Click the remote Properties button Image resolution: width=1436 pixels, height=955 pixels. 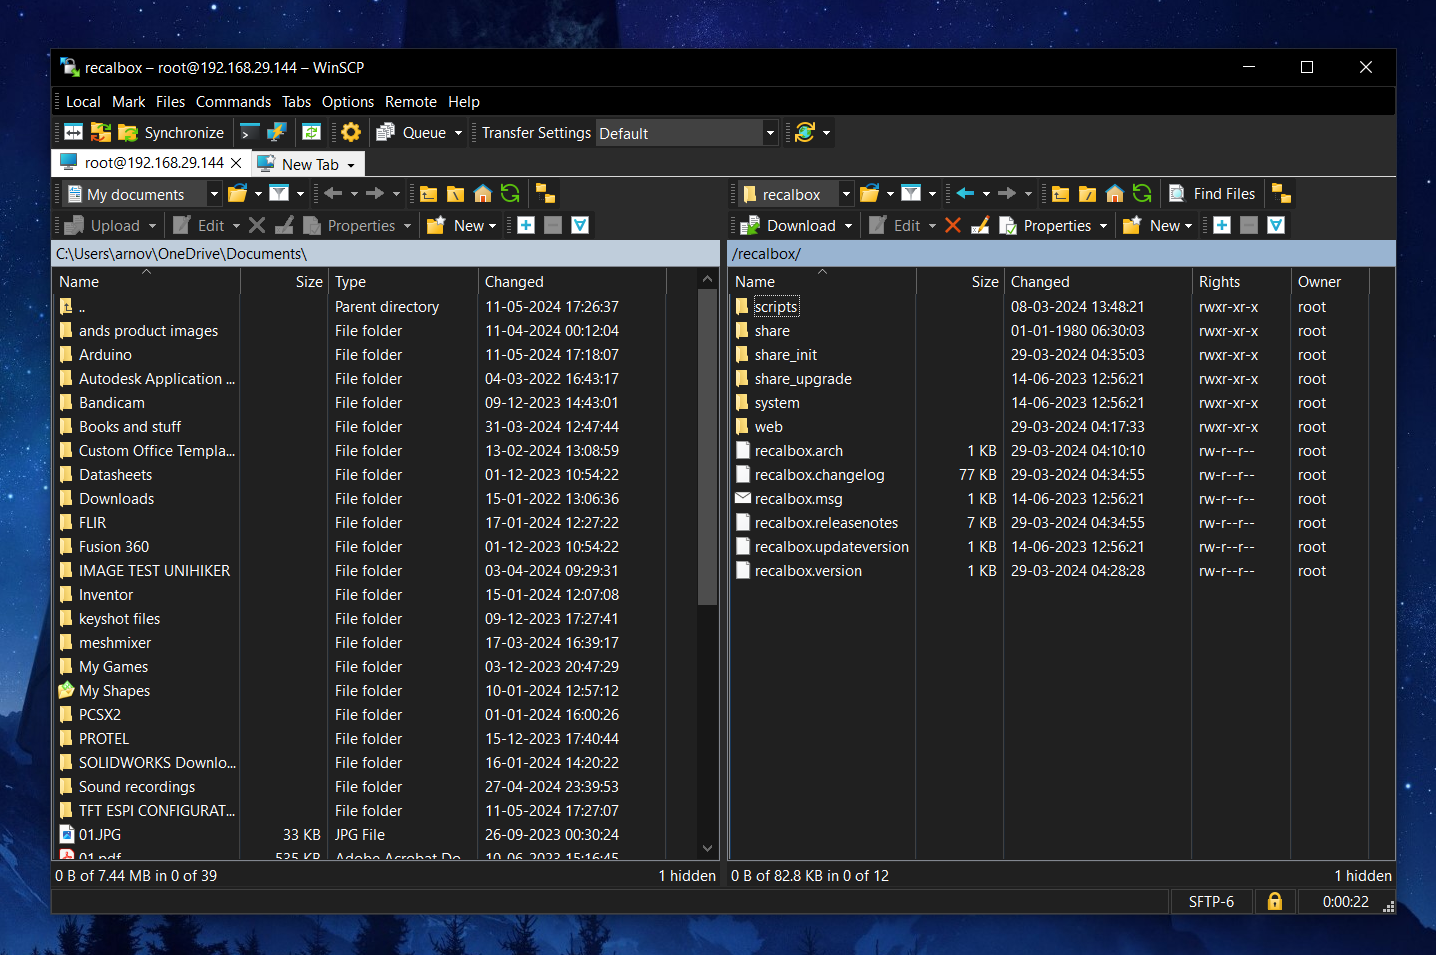coord(1045,225)
